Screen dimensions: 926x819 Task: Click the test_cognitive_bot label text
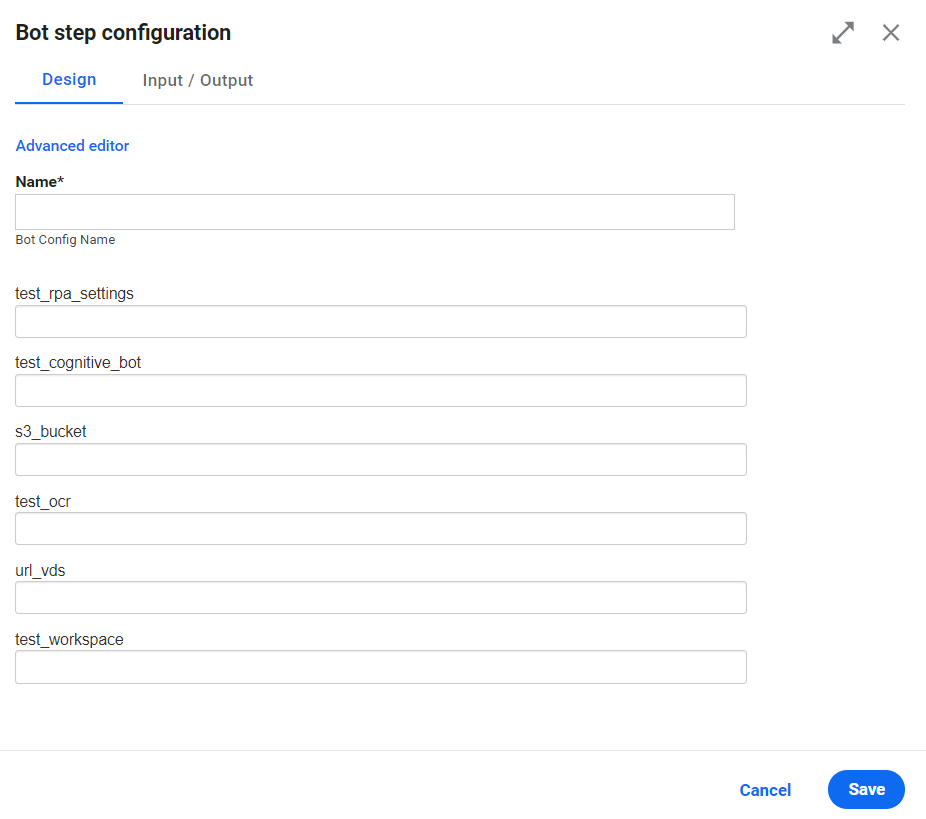tap(78, 363)
